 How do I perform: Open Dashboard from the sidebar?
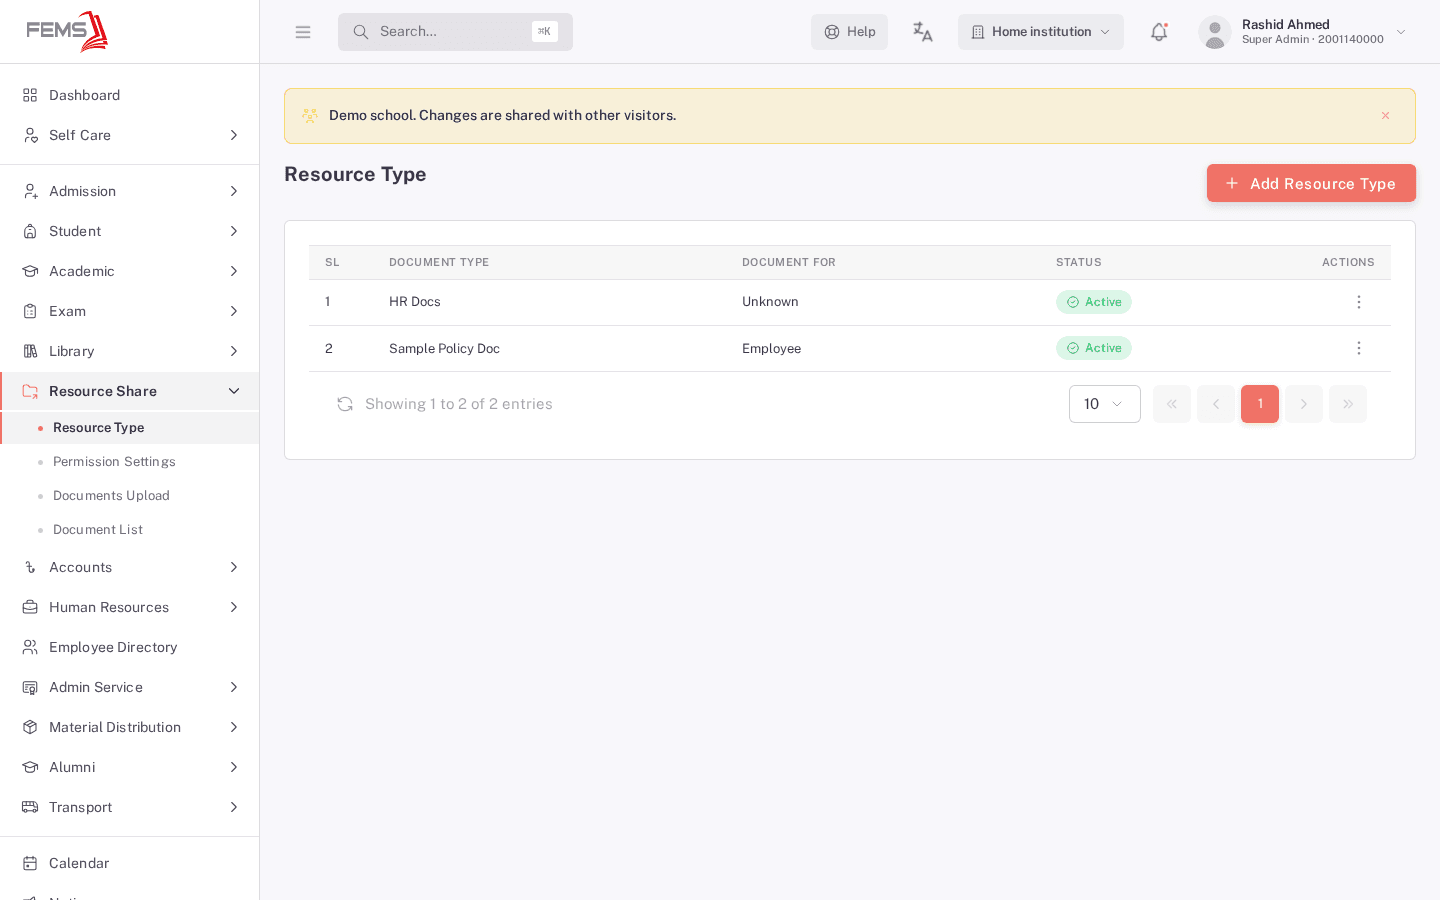(130, 95)
